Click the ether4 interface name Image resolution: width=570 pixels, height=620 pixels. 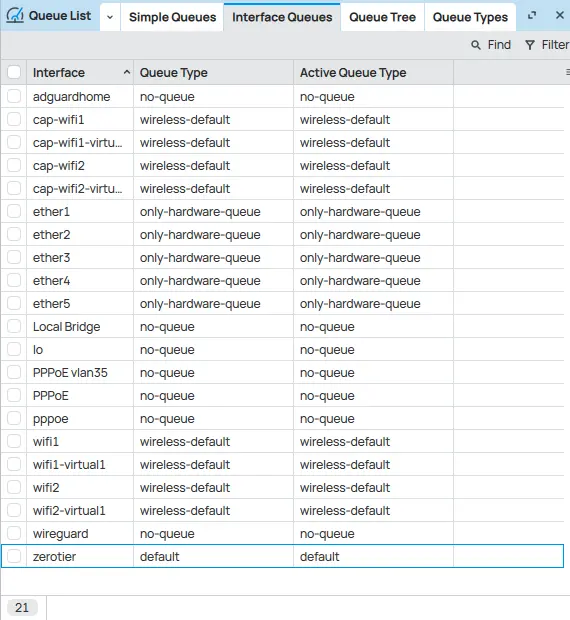pyautogui.click(x=51, y=280)
